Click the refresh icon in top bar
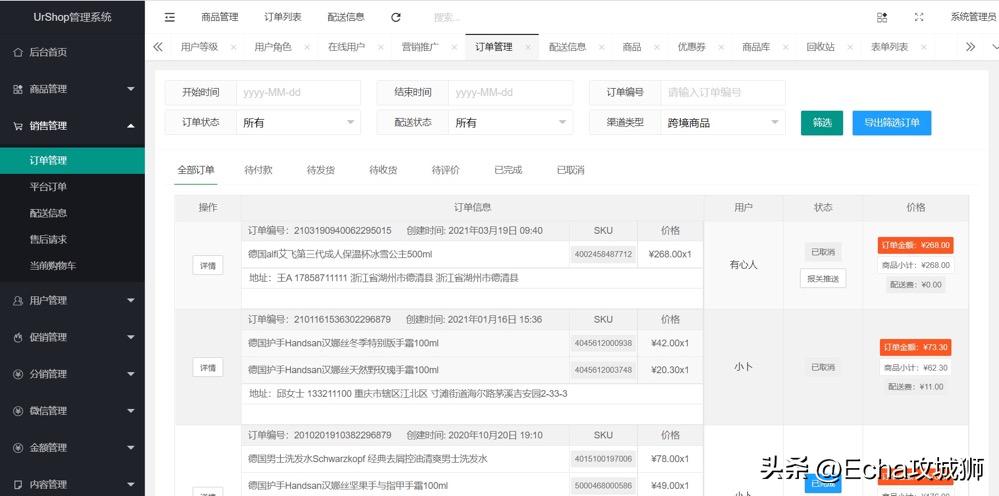This screenshot has width=999, height=496. 396,17
